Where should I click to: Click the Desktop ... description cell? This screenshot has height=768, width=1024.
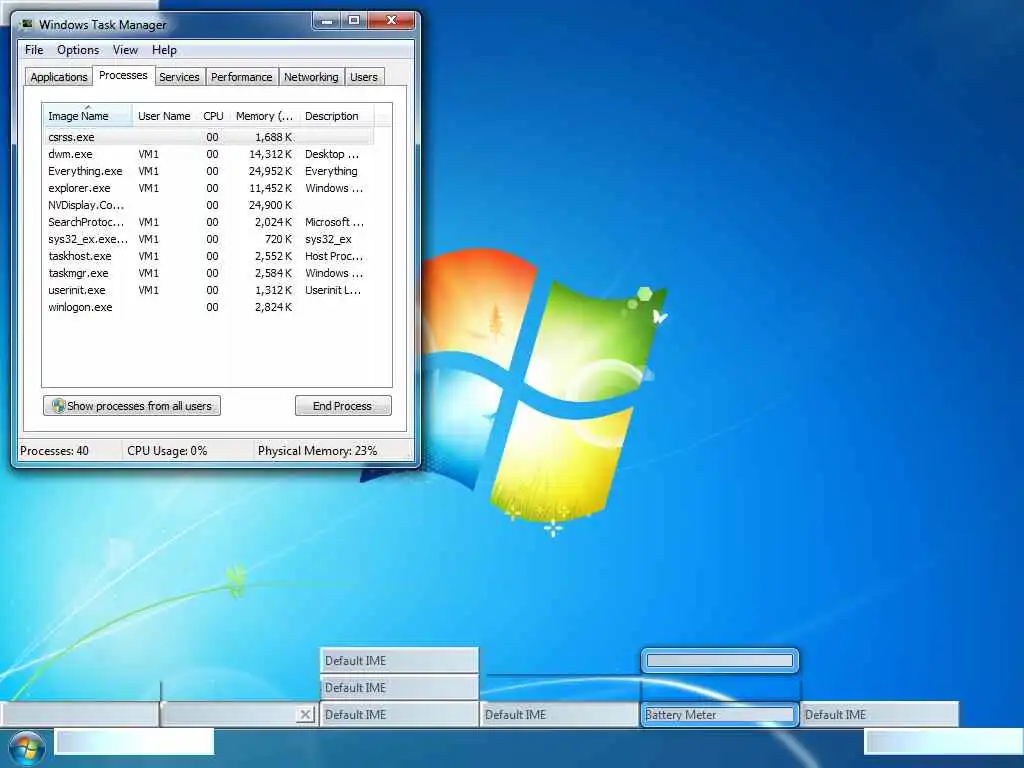(332, 154)
